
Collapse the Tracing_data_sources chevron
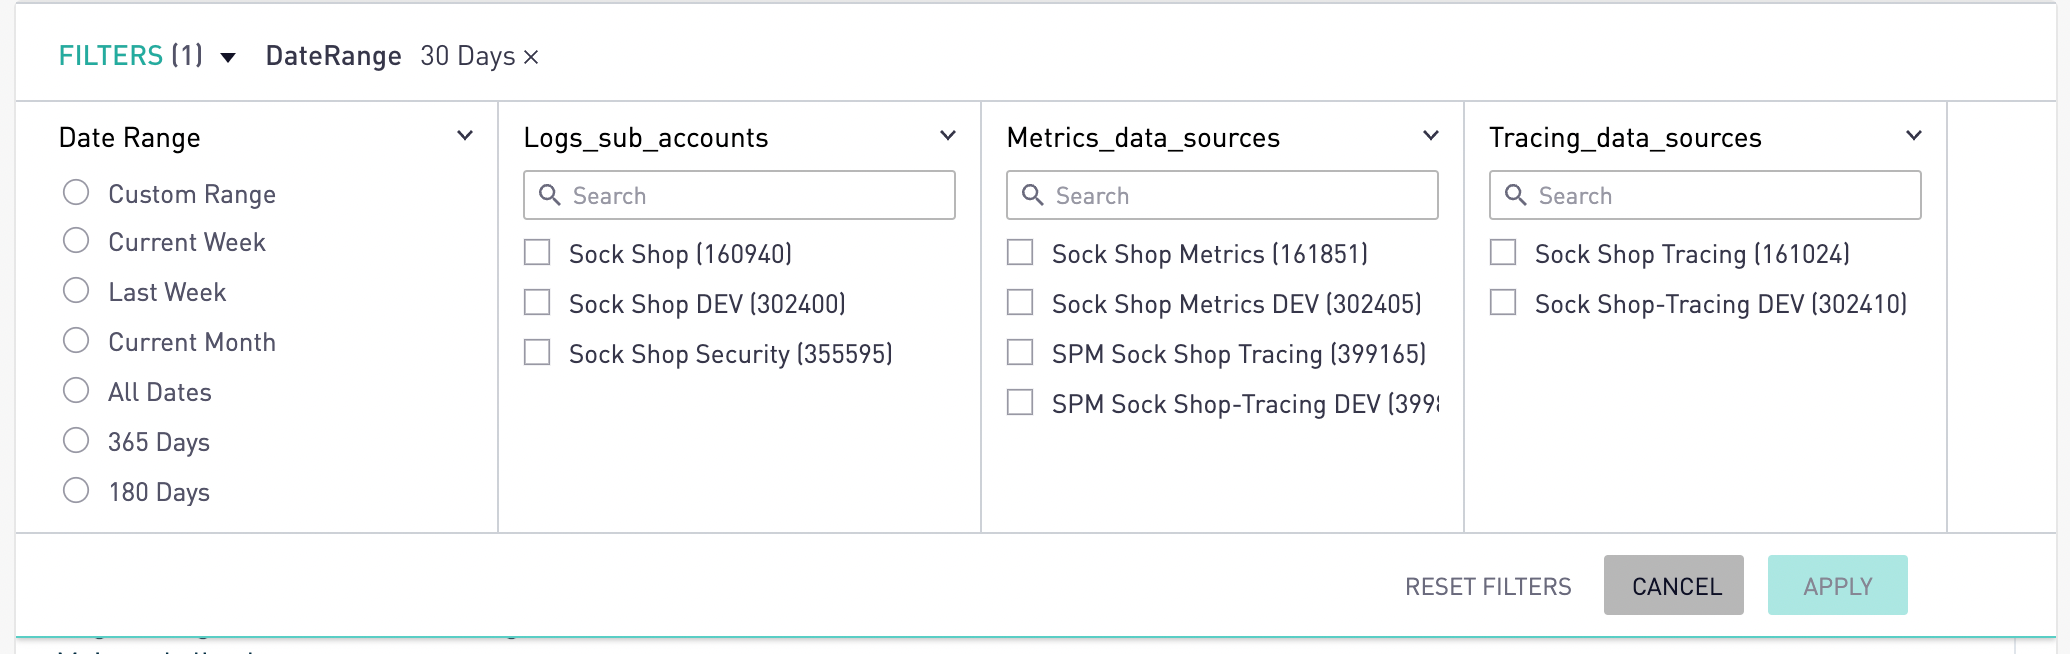(x=1914, y=136)
